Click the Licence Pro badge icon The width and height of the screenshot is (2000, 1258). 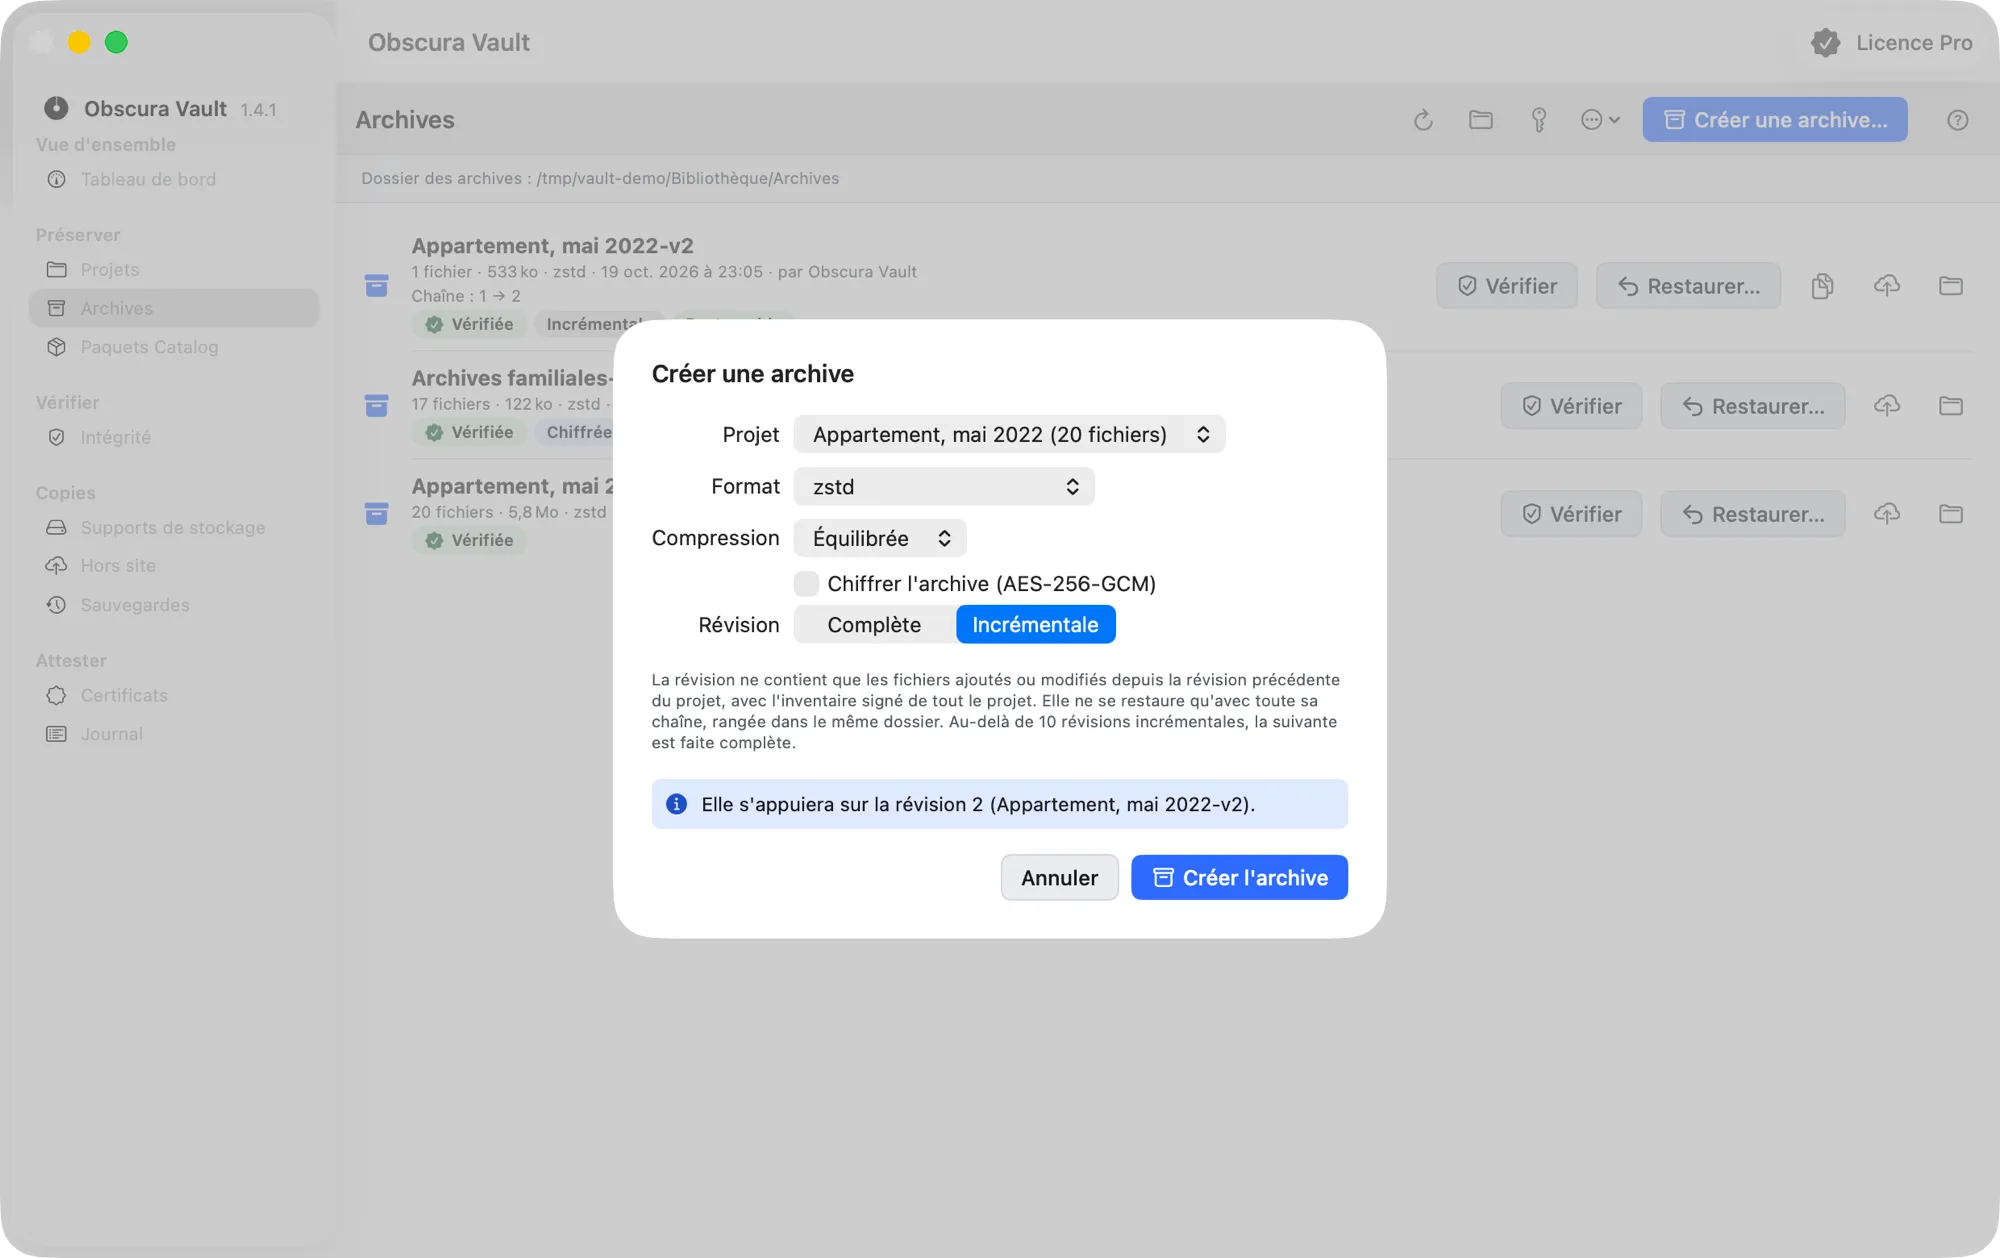[x=1826, y=42]
